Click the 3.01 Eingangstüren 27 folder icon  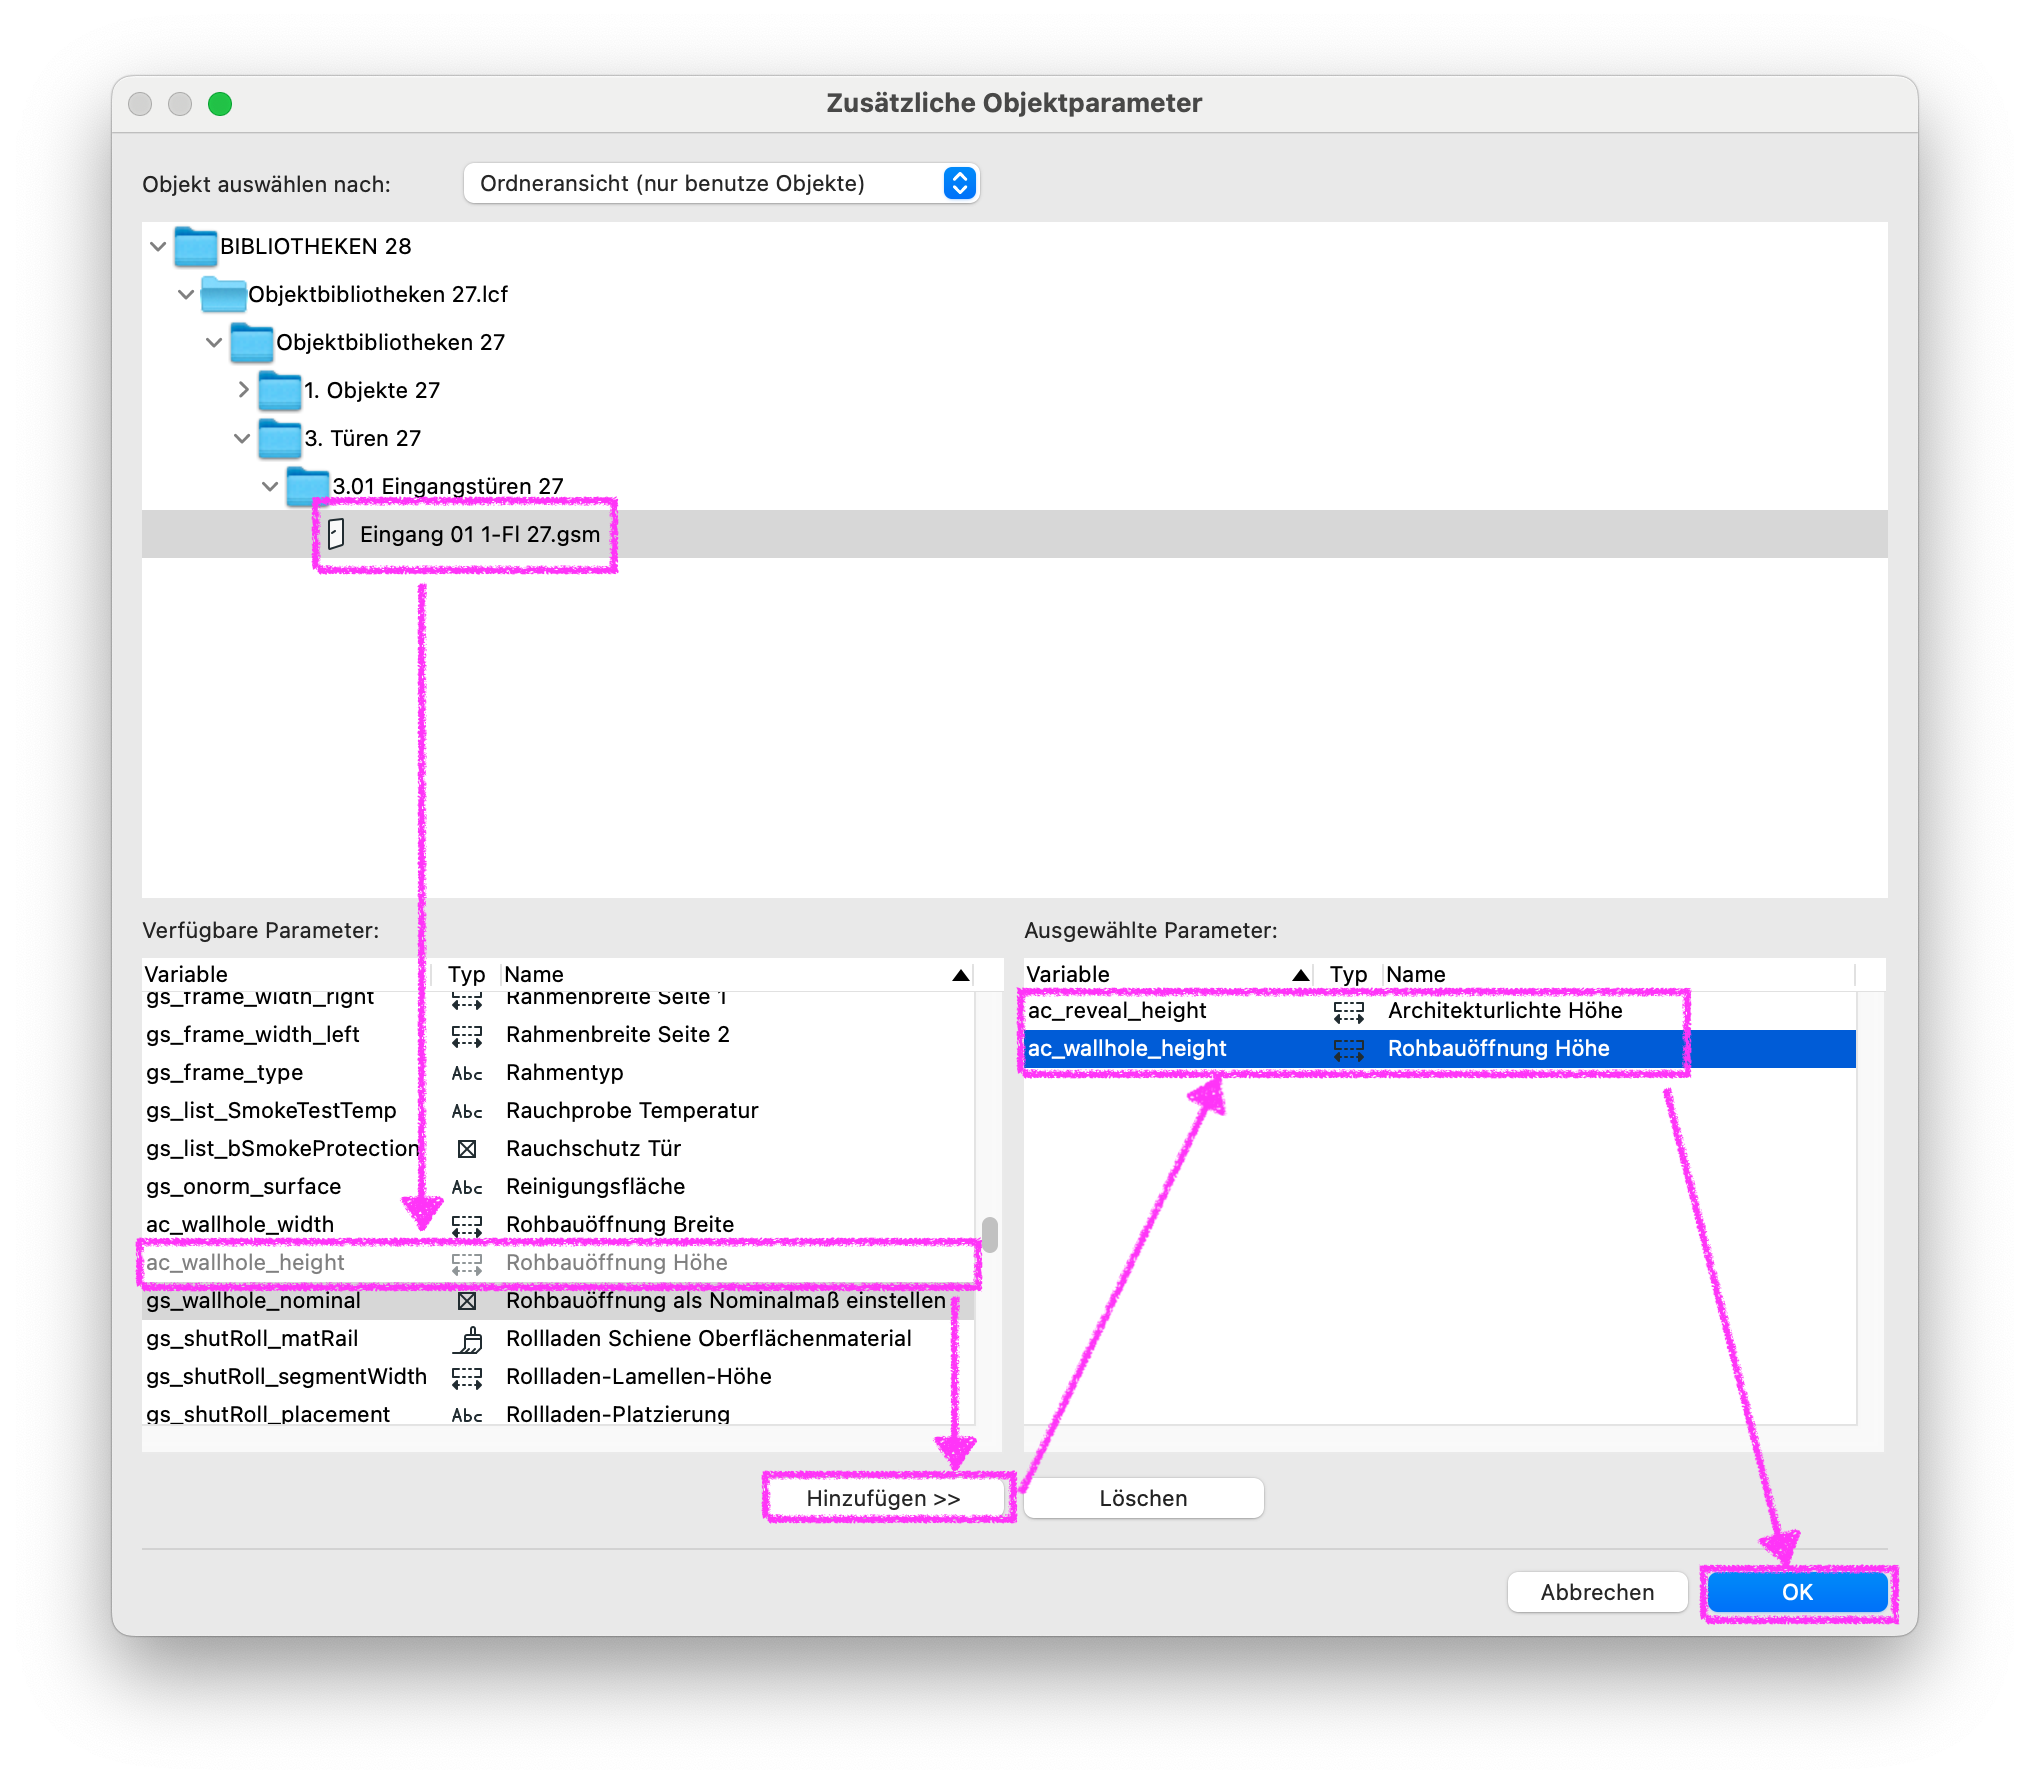pyautogui.click(x=307, y=486)
